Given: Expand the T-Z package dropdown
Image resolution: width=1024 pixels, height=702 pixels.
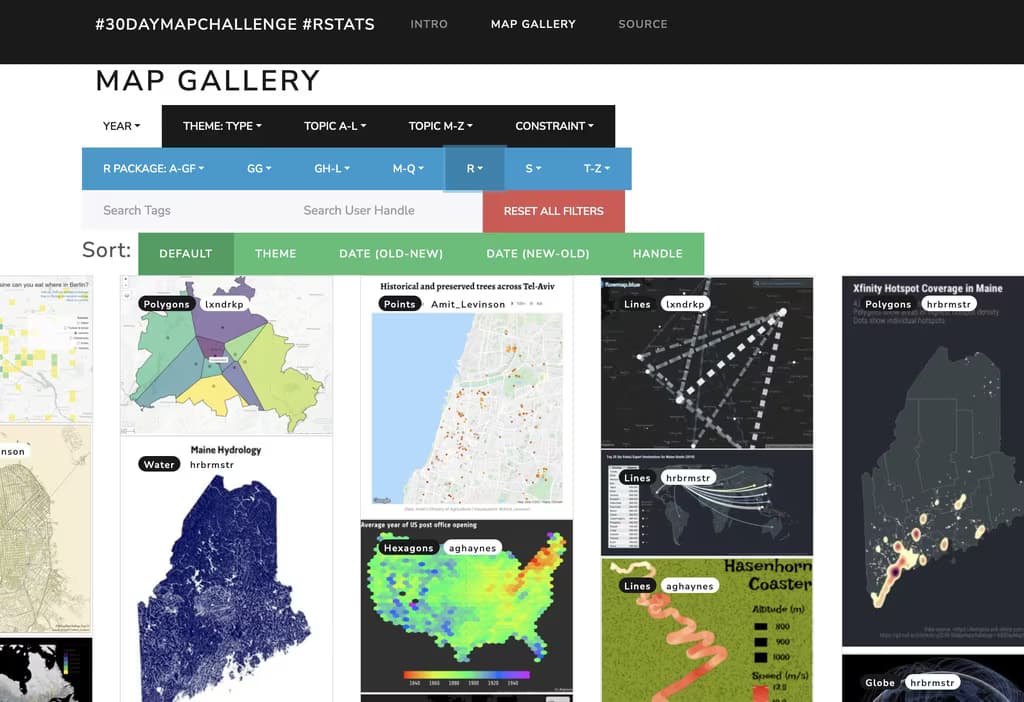Looking at the screenshot, I should point(596,168).
